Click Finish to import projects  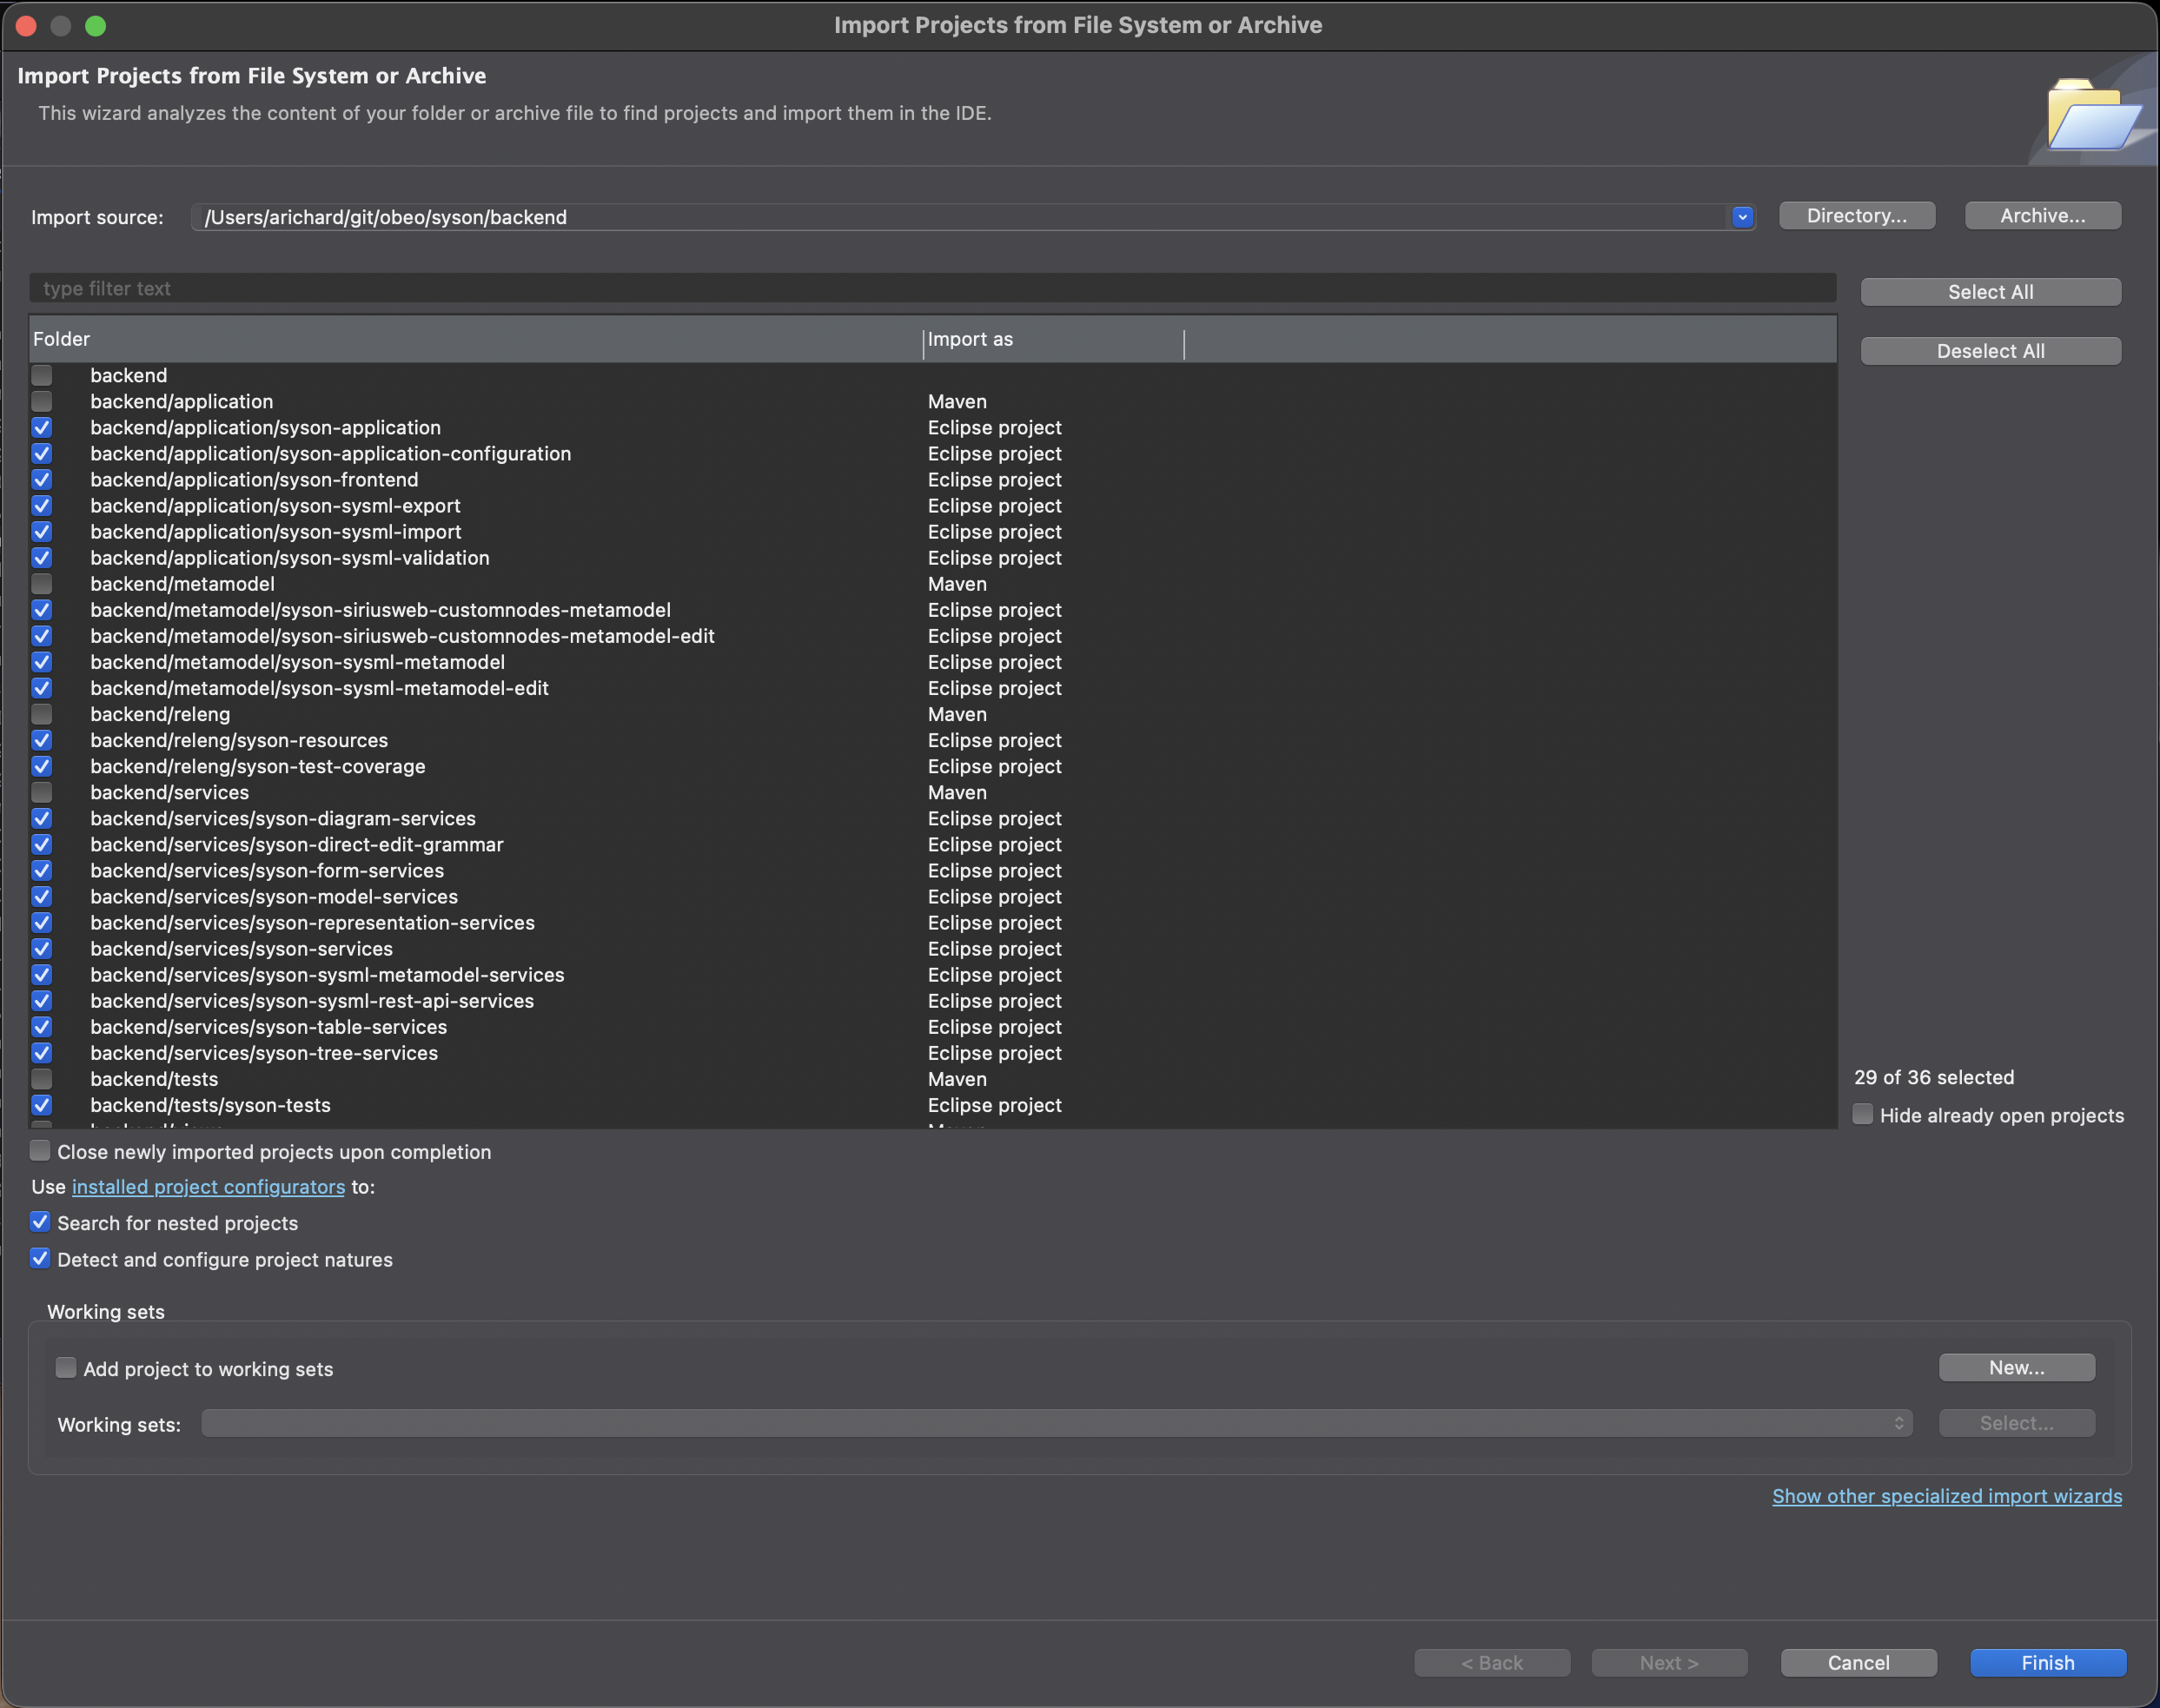[x=2047, y=1662]
